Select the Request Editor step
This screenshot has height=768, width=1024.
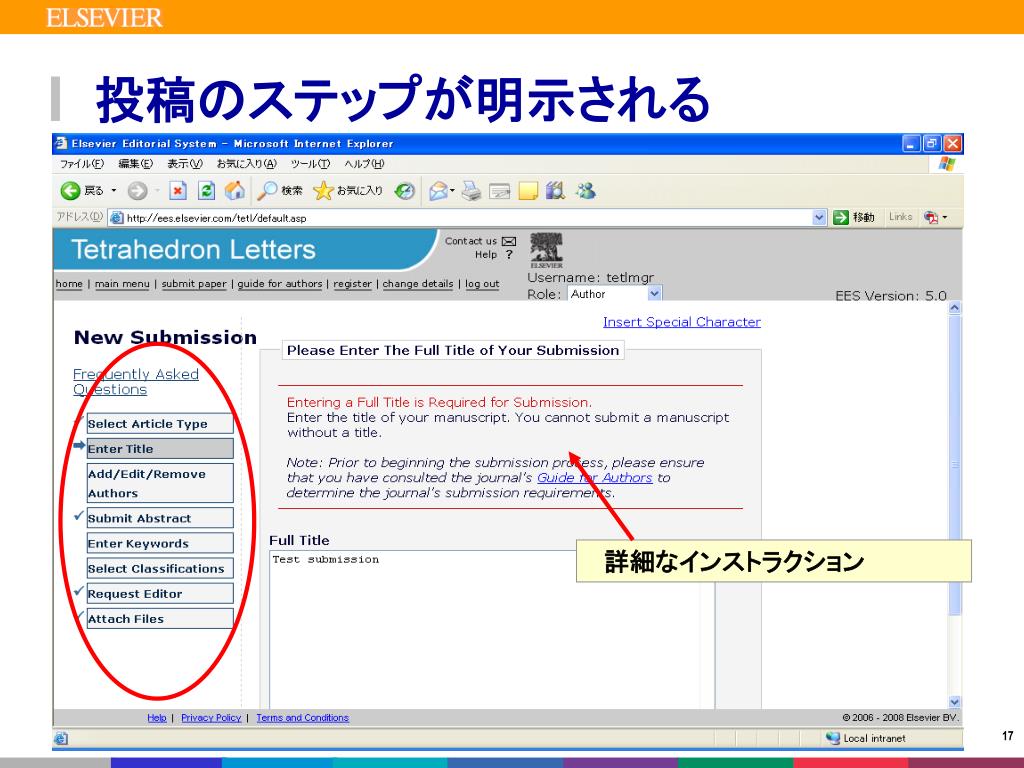point(160,594)
